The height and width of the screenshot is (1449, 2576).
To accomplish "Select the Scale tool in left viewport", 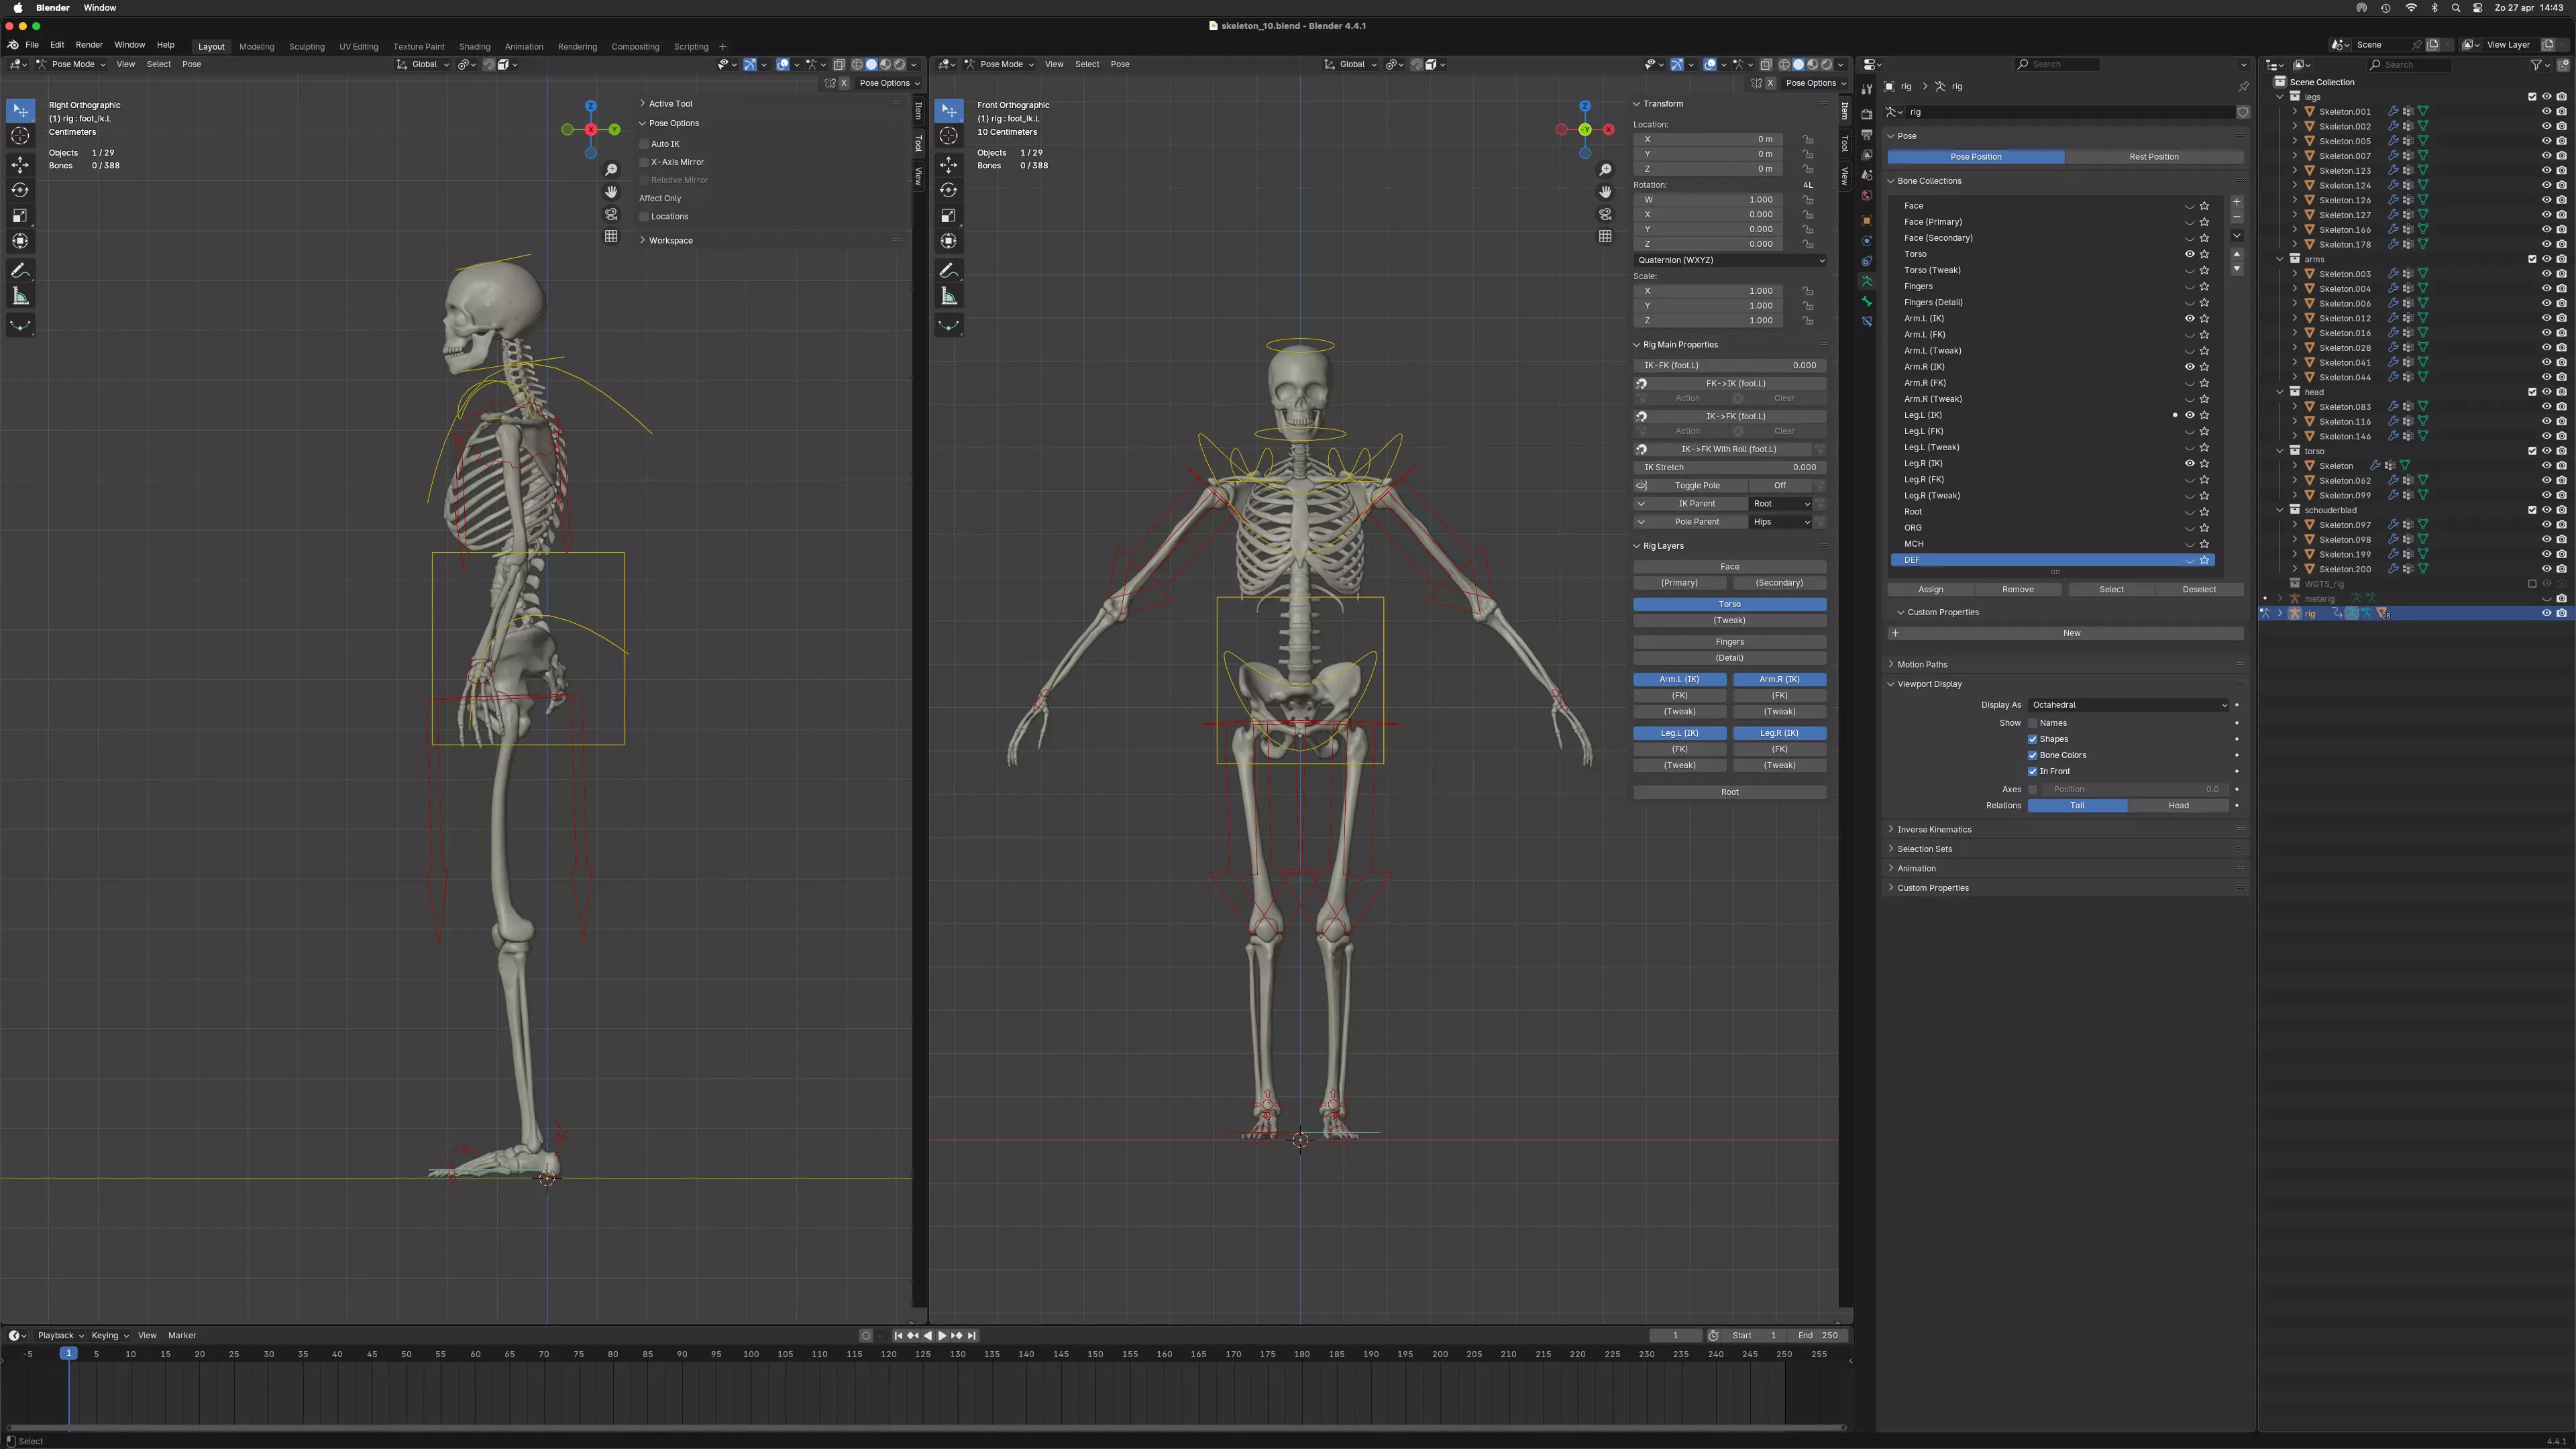I will [x=20, y=216].
